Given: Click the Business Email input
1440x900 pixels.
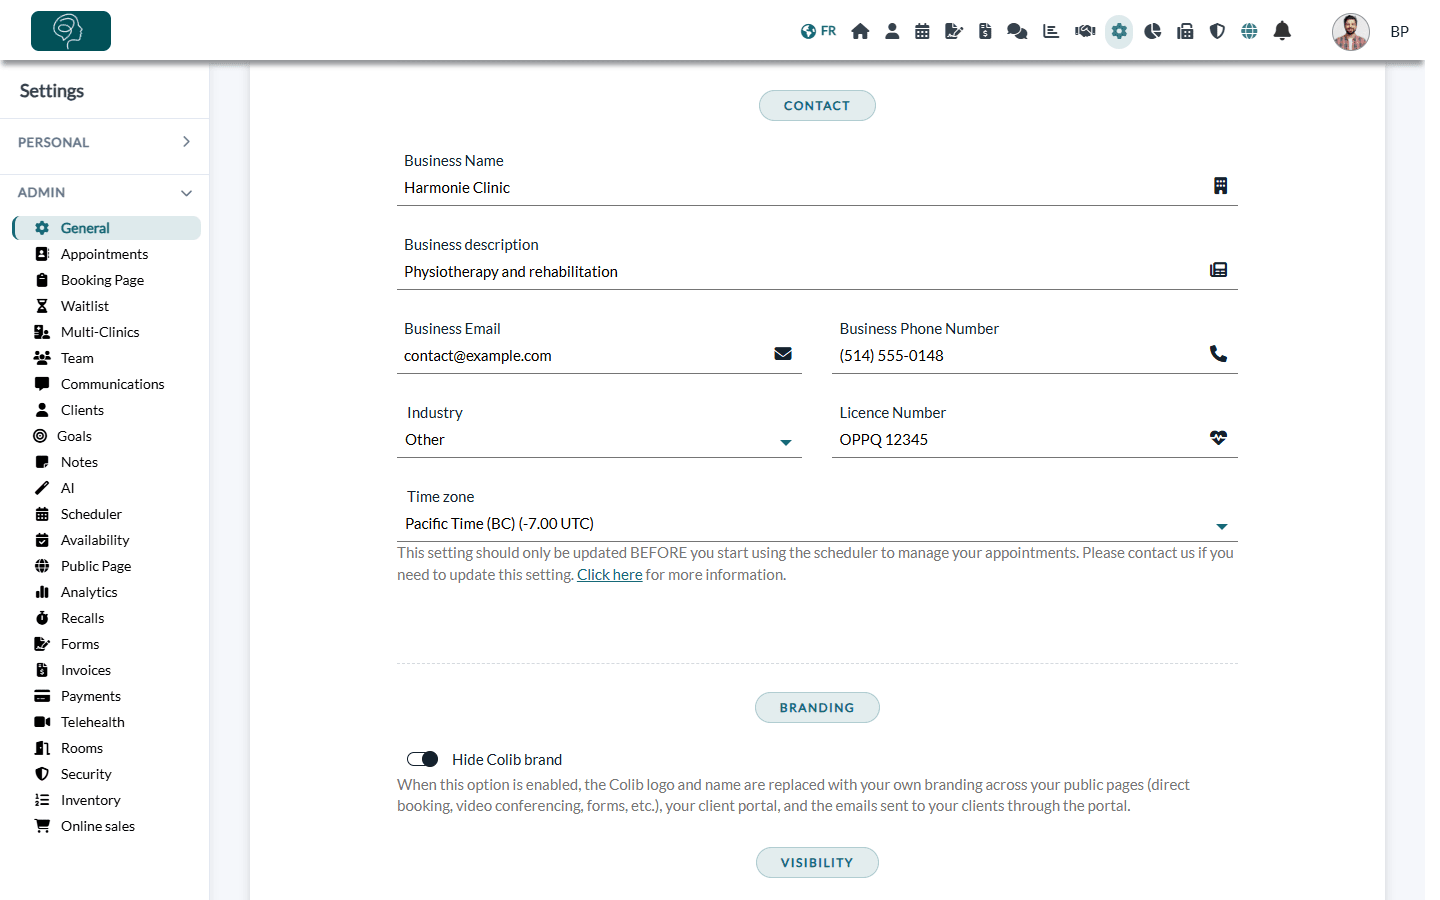Looking at the screenshot, I should (599, 356).
